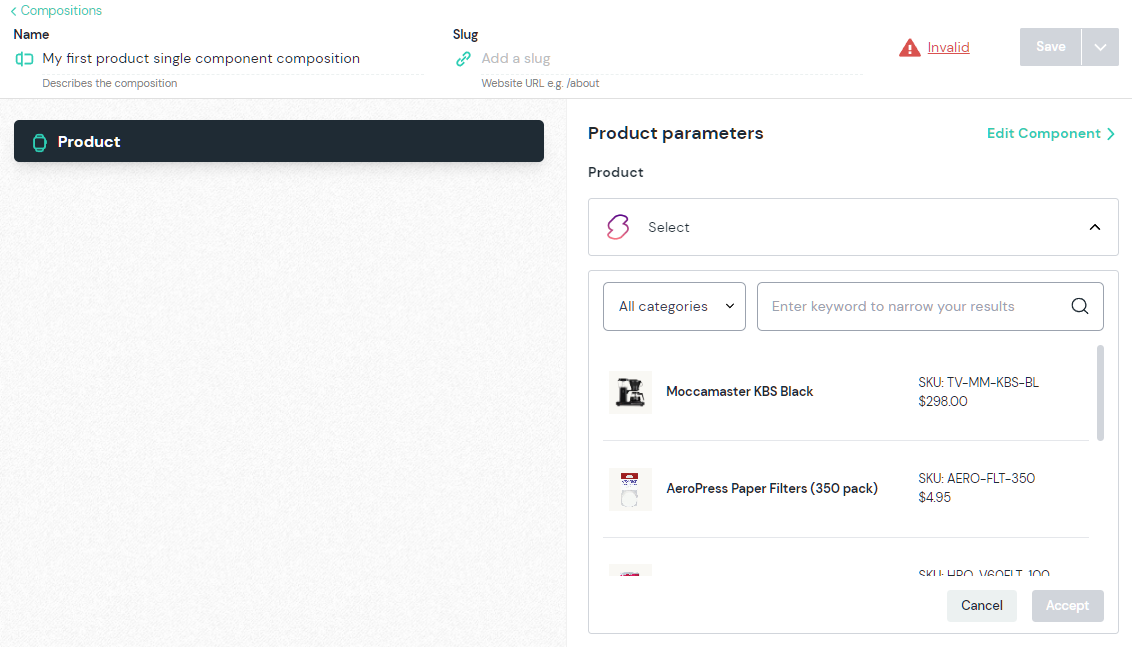Click the Product component watch icon
1132x647 pixels.
point(40,142)
